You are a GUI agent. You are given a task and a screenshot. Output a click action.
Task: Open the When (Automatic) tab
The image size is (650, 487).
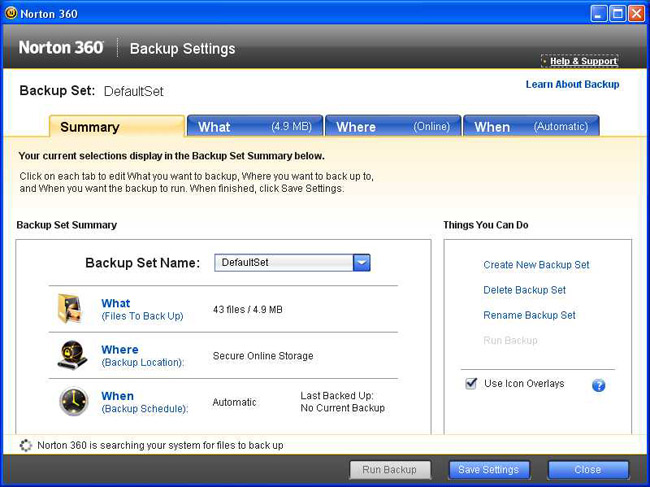531,126
